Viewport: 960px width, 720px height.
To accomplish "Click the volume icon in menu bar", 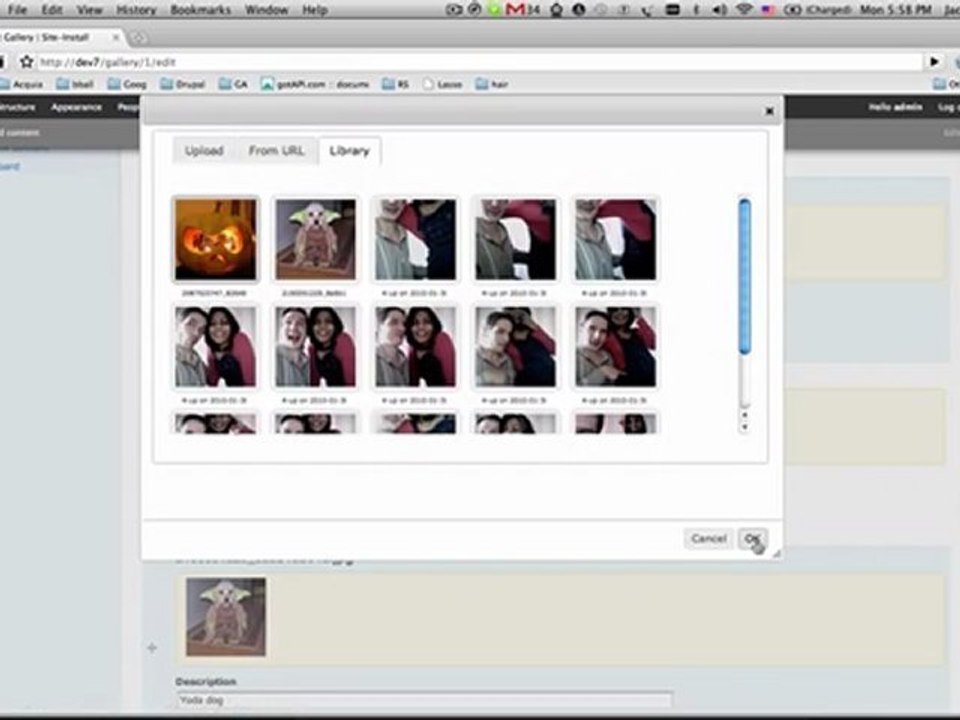I will coord(720,9).
